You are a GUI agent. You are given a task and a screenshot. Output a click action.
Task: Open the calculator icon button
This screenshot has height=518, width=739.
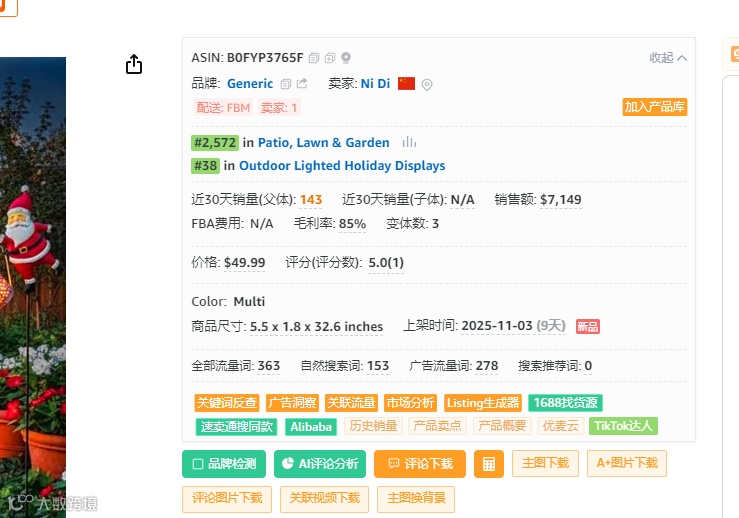[x=489, y=464]
